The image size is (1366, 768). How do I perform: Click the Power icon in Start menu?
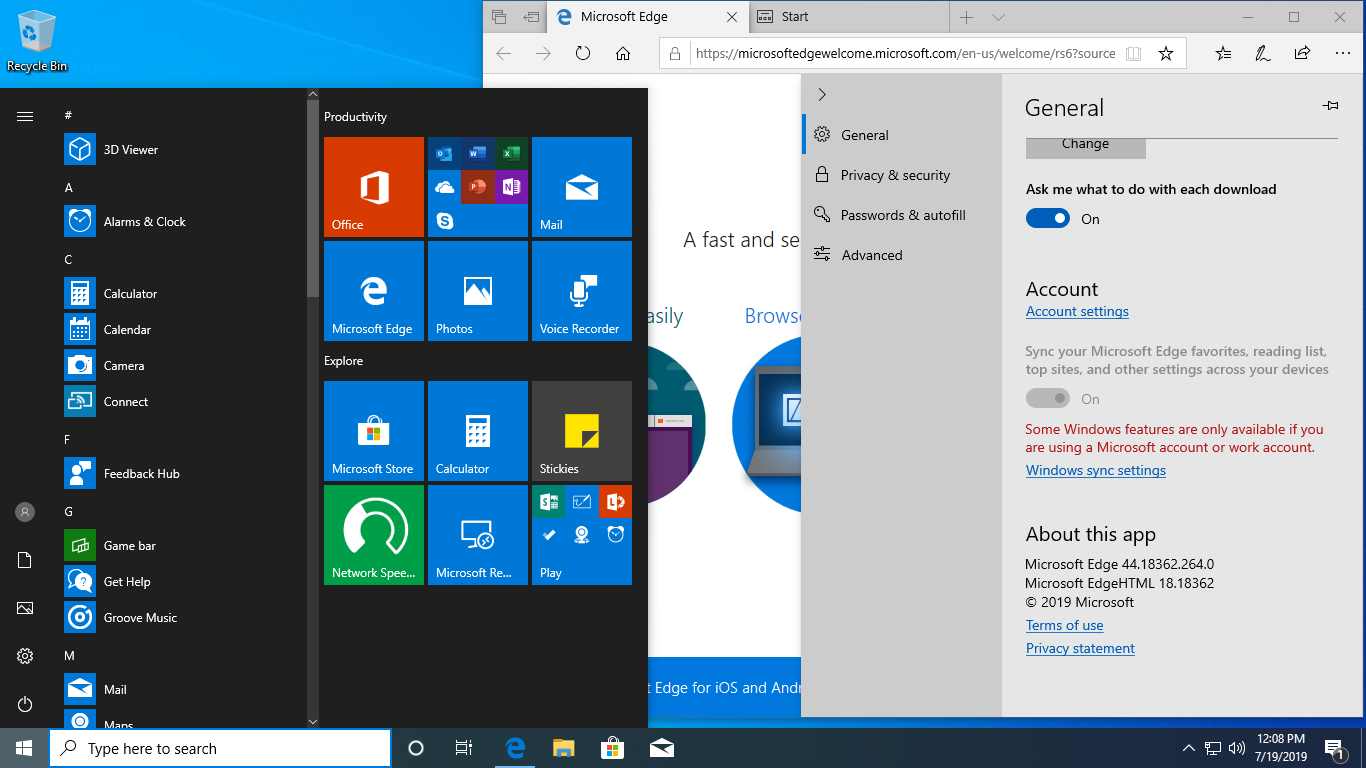tap(25, 704)
